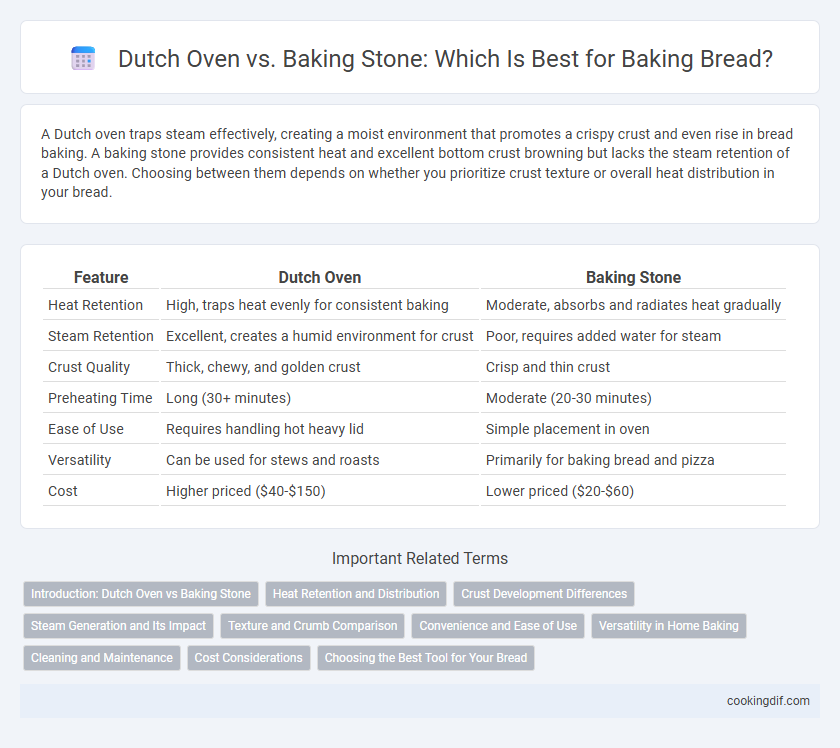Image resolution: width=840 pixels, height=748 pixels.
Task: Click the cookingdif.com footer link
Action: [768, 701]
